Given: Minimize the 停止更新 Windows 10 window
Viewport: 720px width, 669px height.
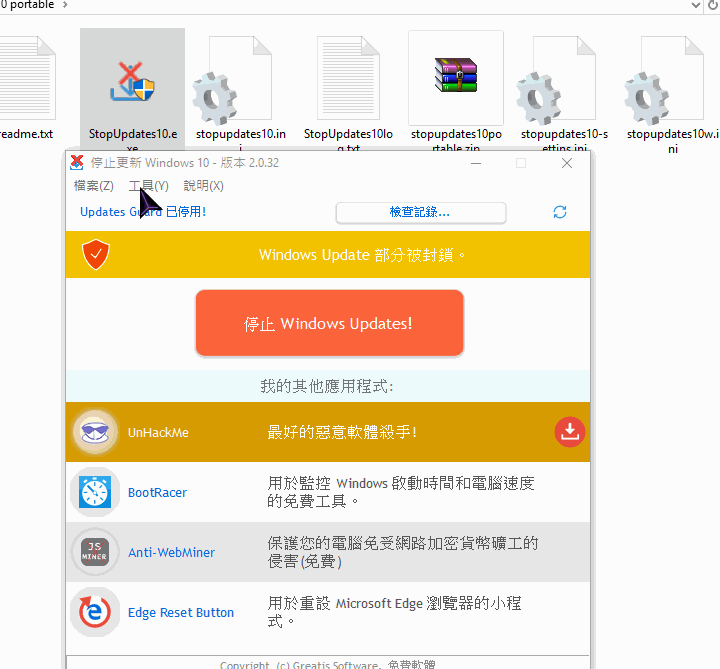Looking at the screenshot, I should click(x=476, y=163).
